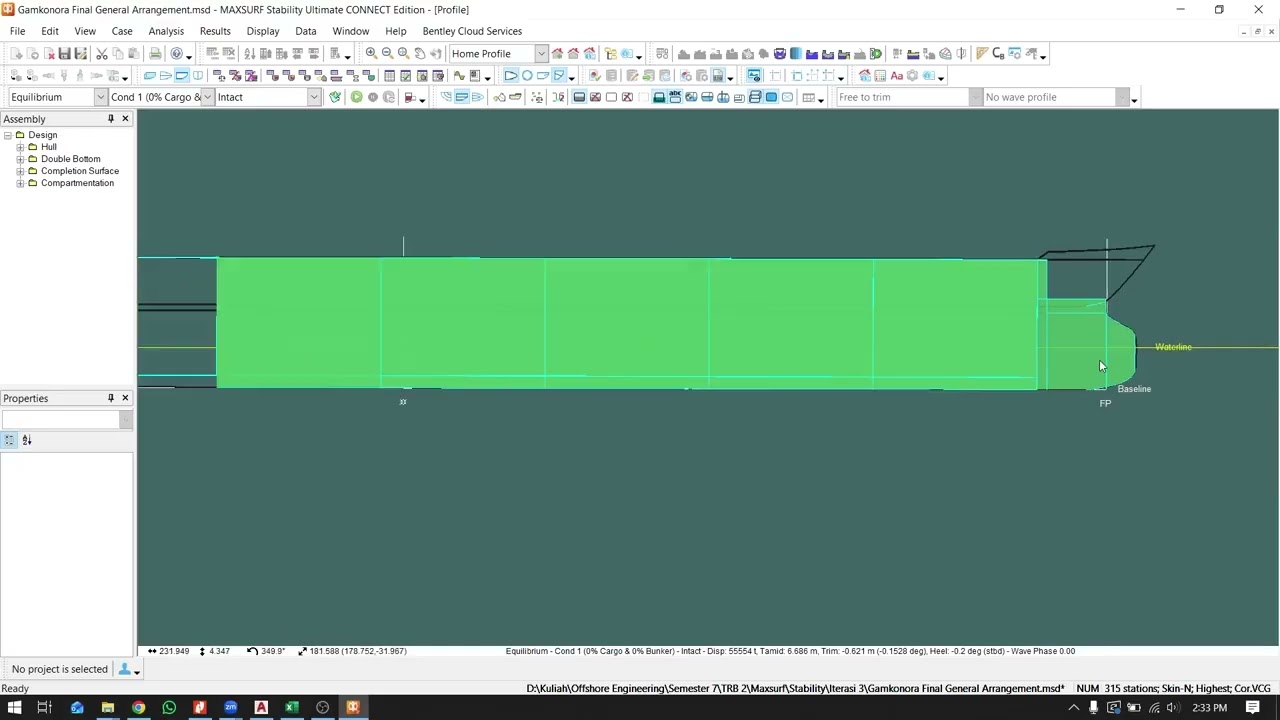The image size is (1280, 720).
Task: Click the sort alphabetical icon in Properties
Action: pos(27,440)
